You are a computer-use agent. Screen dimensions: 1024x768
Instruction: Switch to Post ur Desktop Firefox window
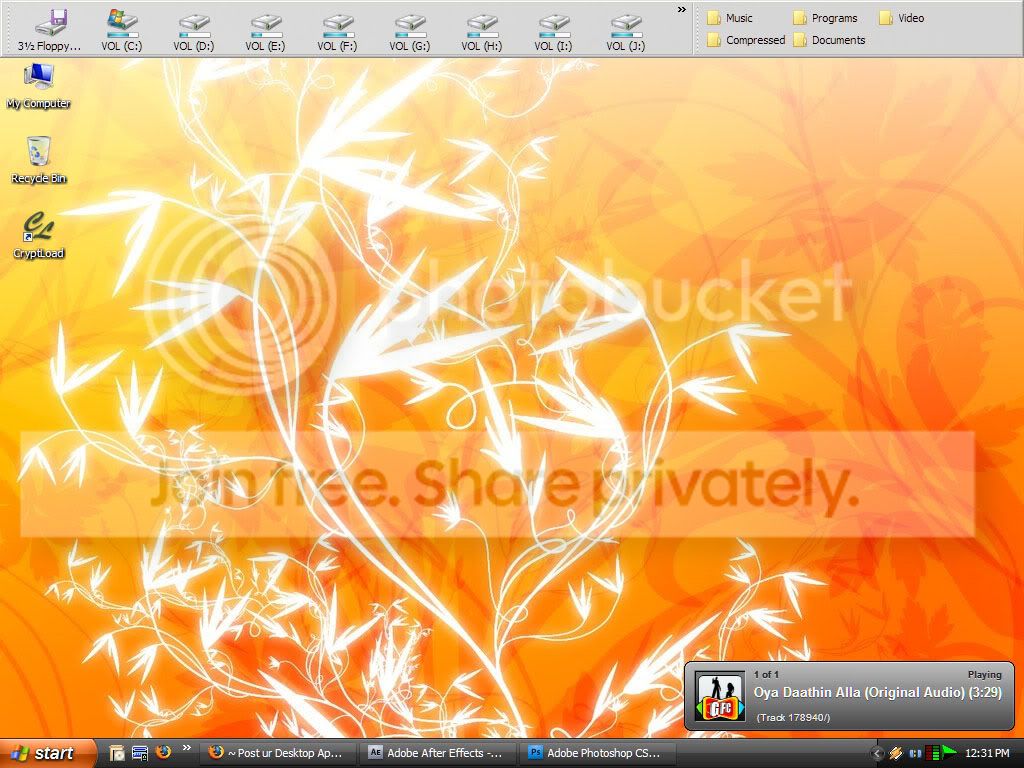276,753
